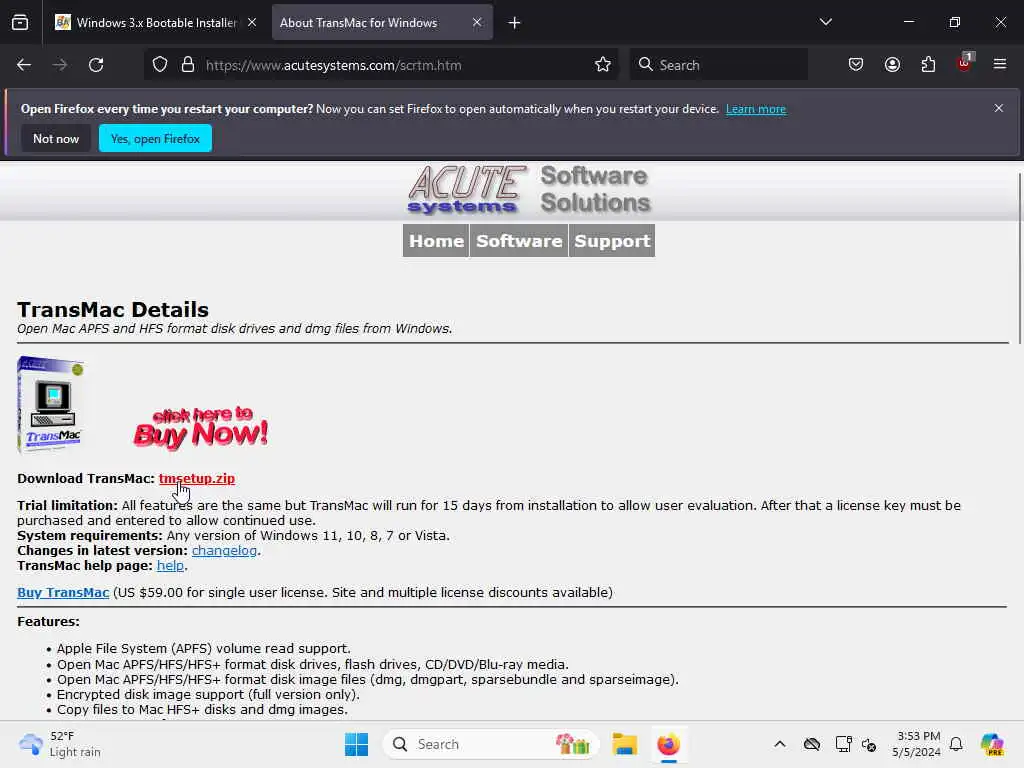Close the About TransMac for Windows tab

(x=477, y=22)
